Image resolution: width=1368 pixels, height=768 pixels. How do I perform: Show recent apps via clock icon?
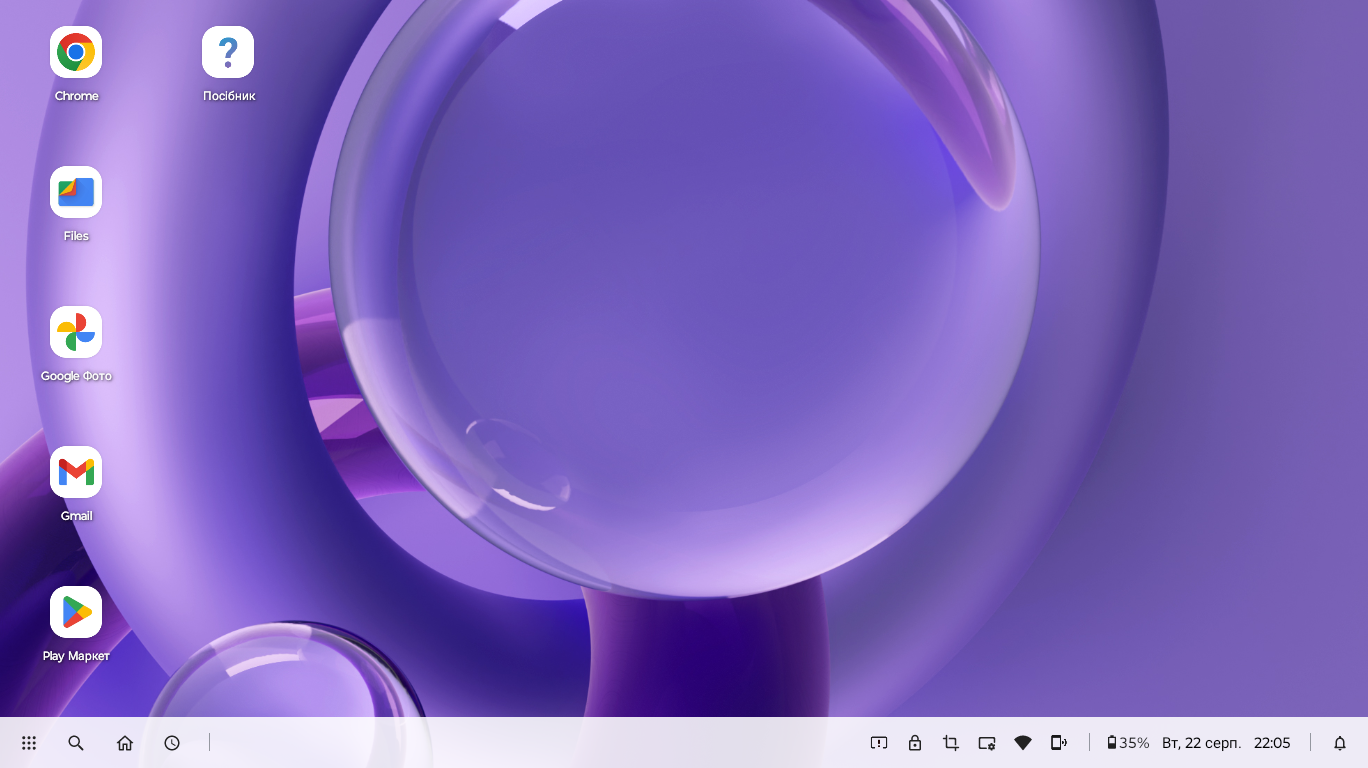click(172, 743)
